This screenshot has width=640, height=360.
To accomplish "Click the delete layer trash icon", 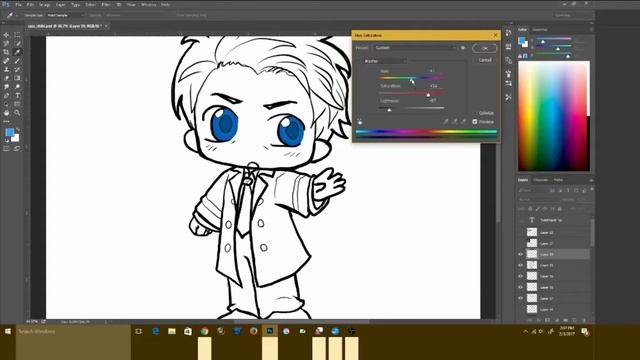I will pos(583,320).
